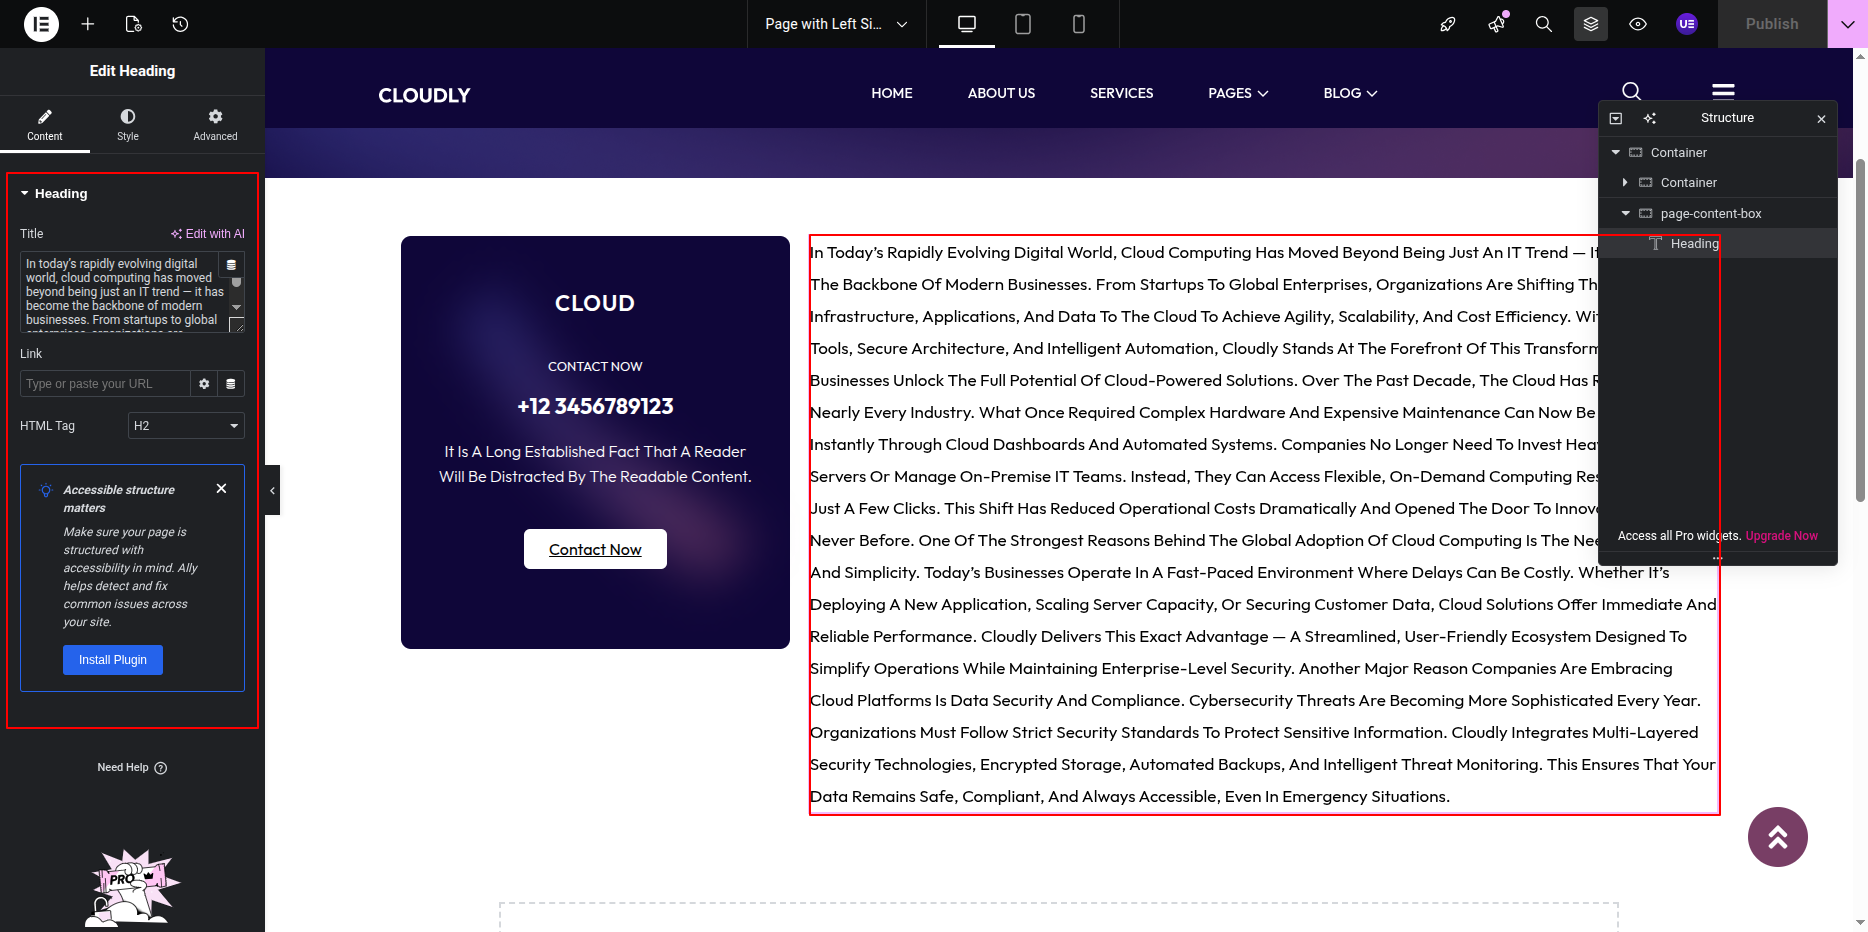Open the History clock icon
The height and width of the screenshot is (932, 1868).
pyautogui.click(x=180, y=24)
